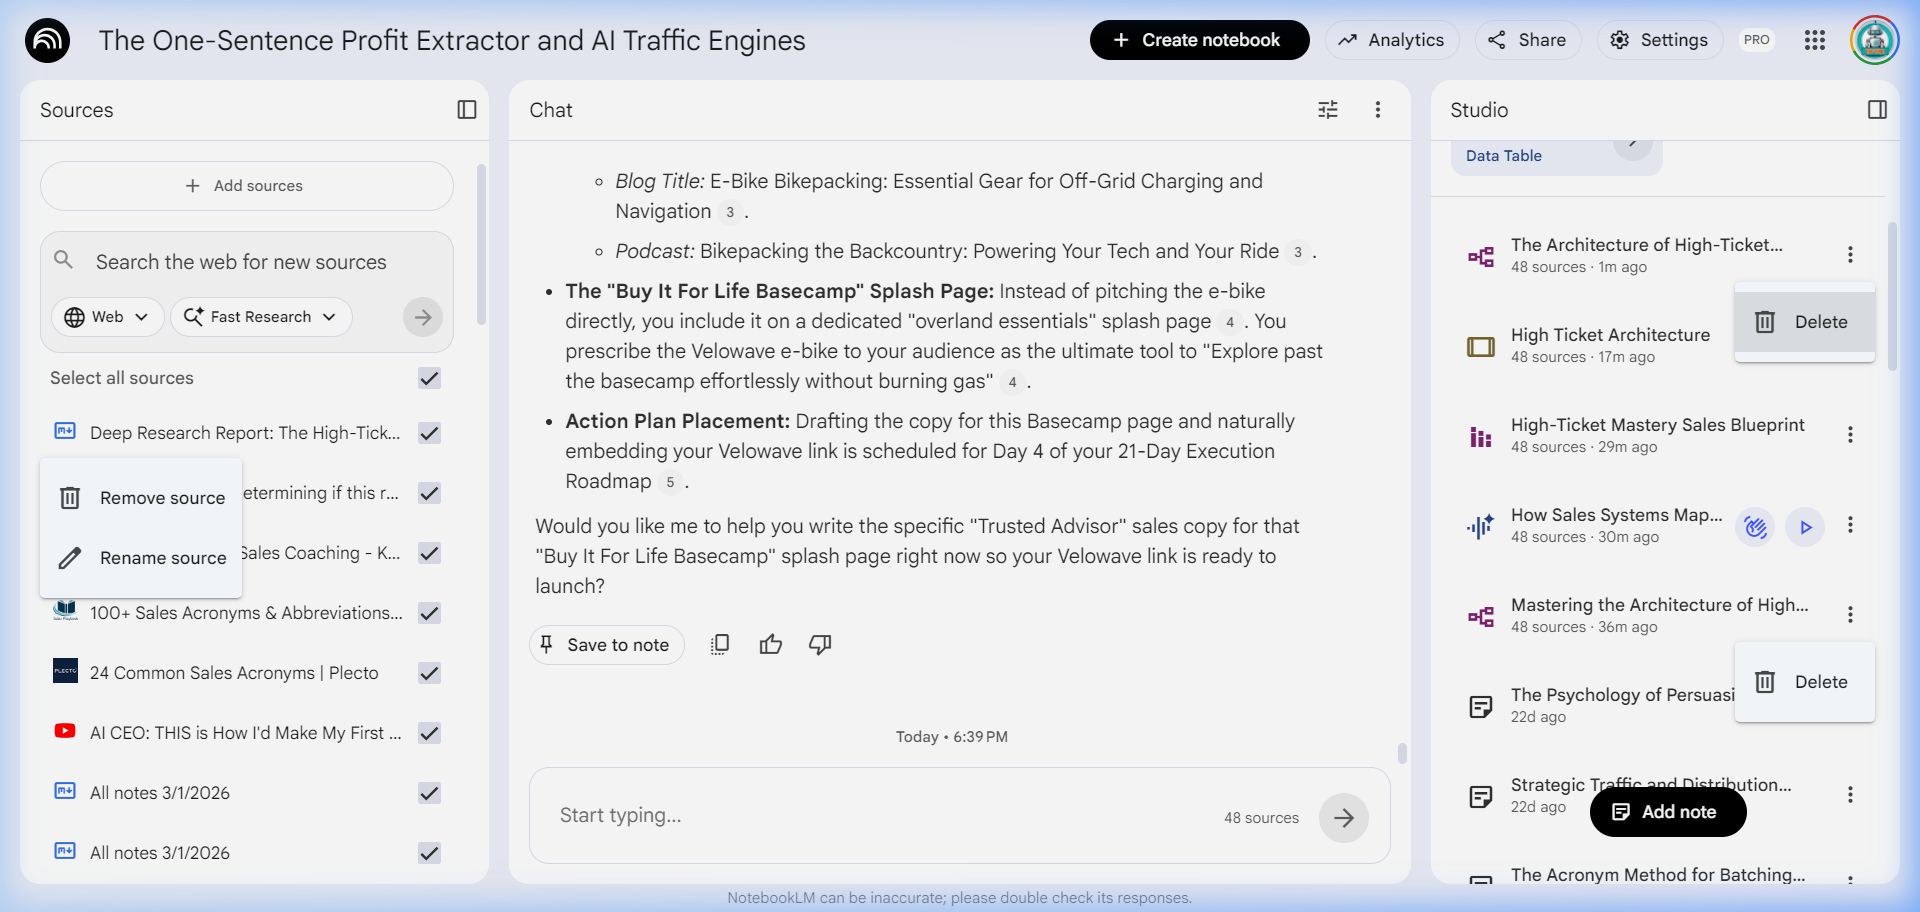1920x912 pixels.
Task: Save the response to note
Action: pyautogui.click(x=606, y=645)
